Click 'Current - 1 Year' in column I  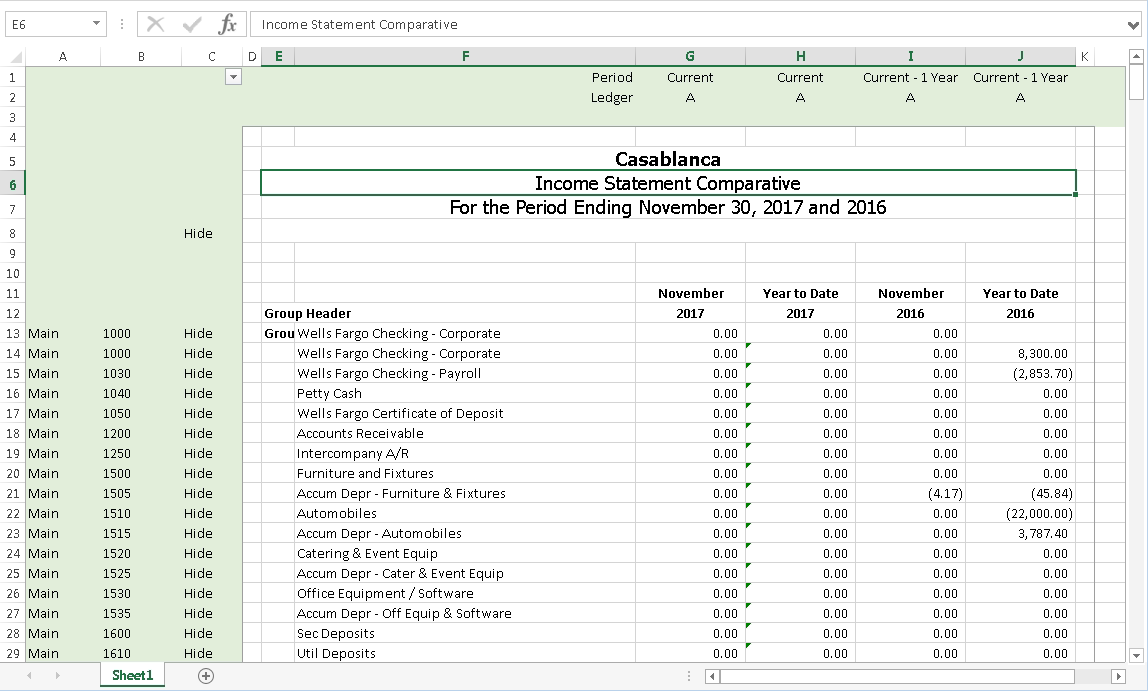910,78
